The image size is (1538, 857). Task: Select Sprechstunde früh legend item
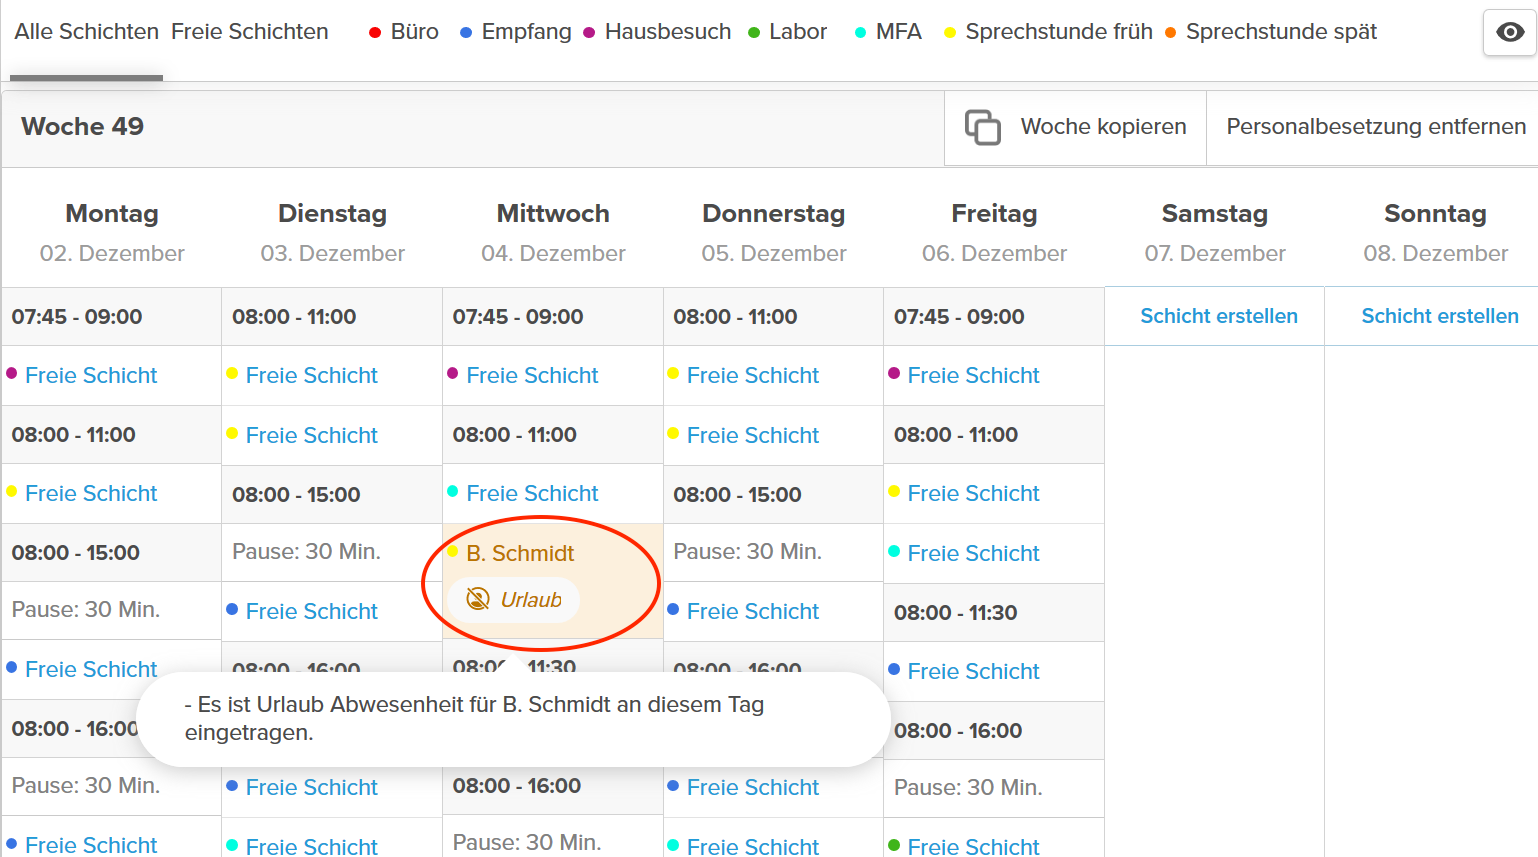(1058, 32)
